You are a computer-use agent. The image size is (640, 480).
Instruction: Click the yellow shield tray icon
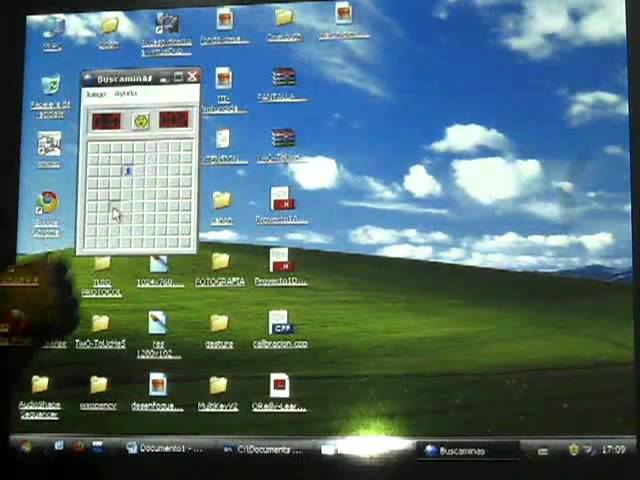(574, 450)
